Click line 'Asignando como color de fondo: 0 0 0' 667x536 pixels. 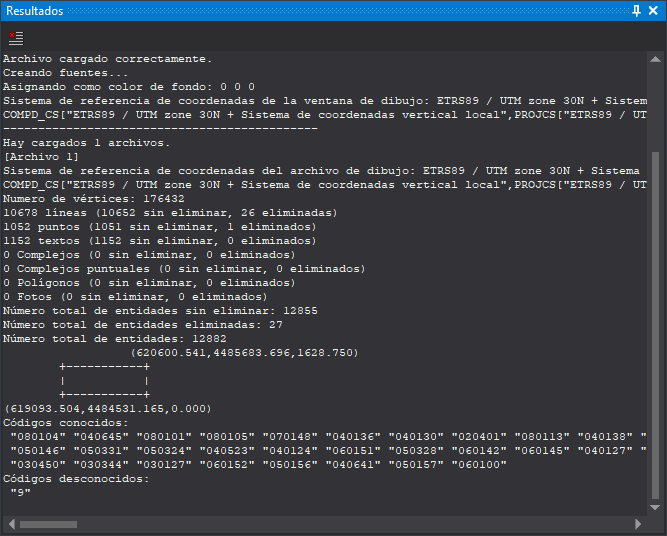[x=128, y=87]
